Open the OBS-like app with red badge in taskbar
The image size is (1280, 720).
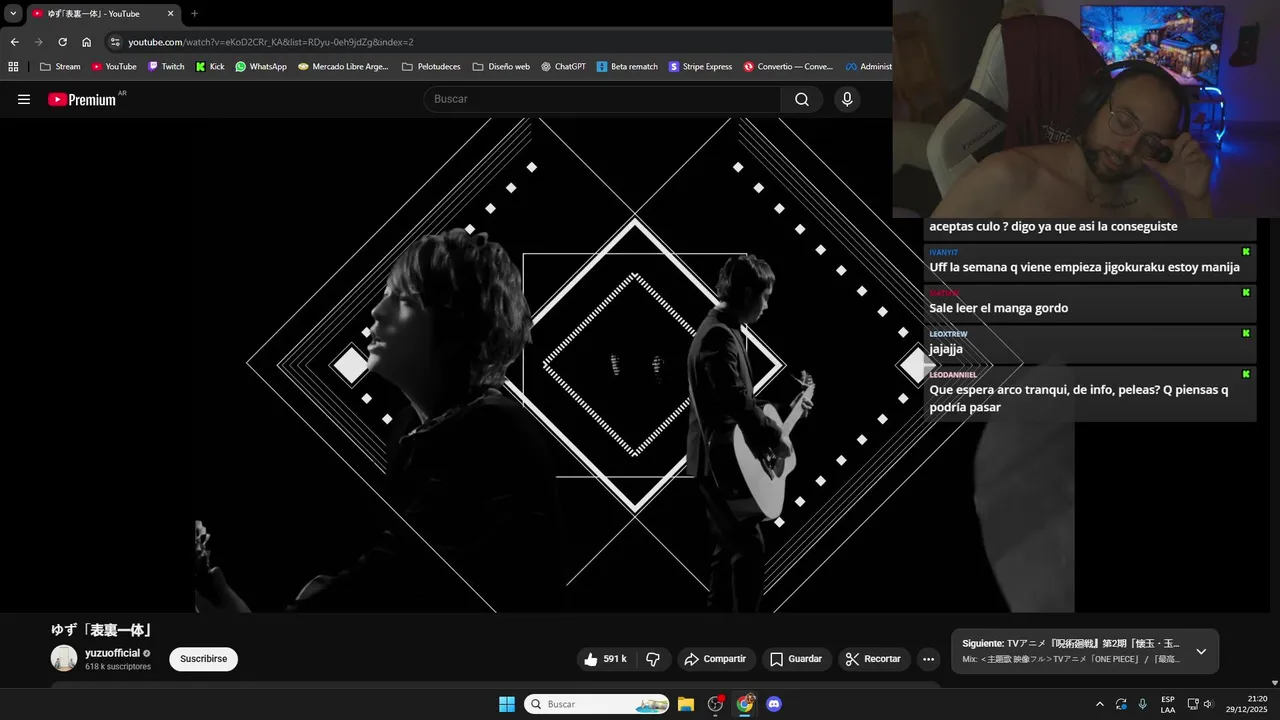[715, 704]
